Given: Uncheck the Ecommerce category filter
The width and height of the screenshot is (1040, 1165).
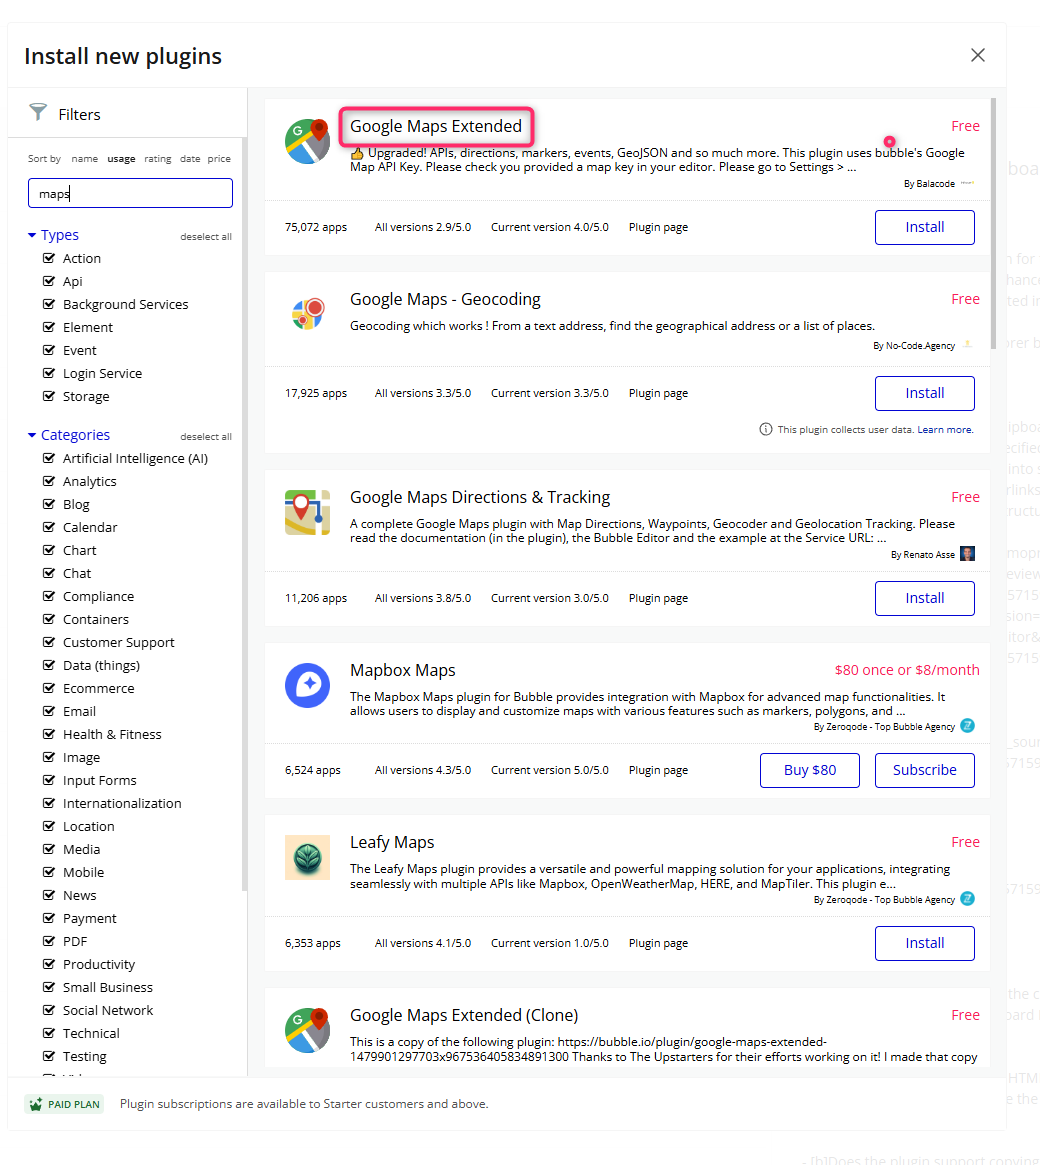Looking at the screenshot, I should tap(47, 688).
